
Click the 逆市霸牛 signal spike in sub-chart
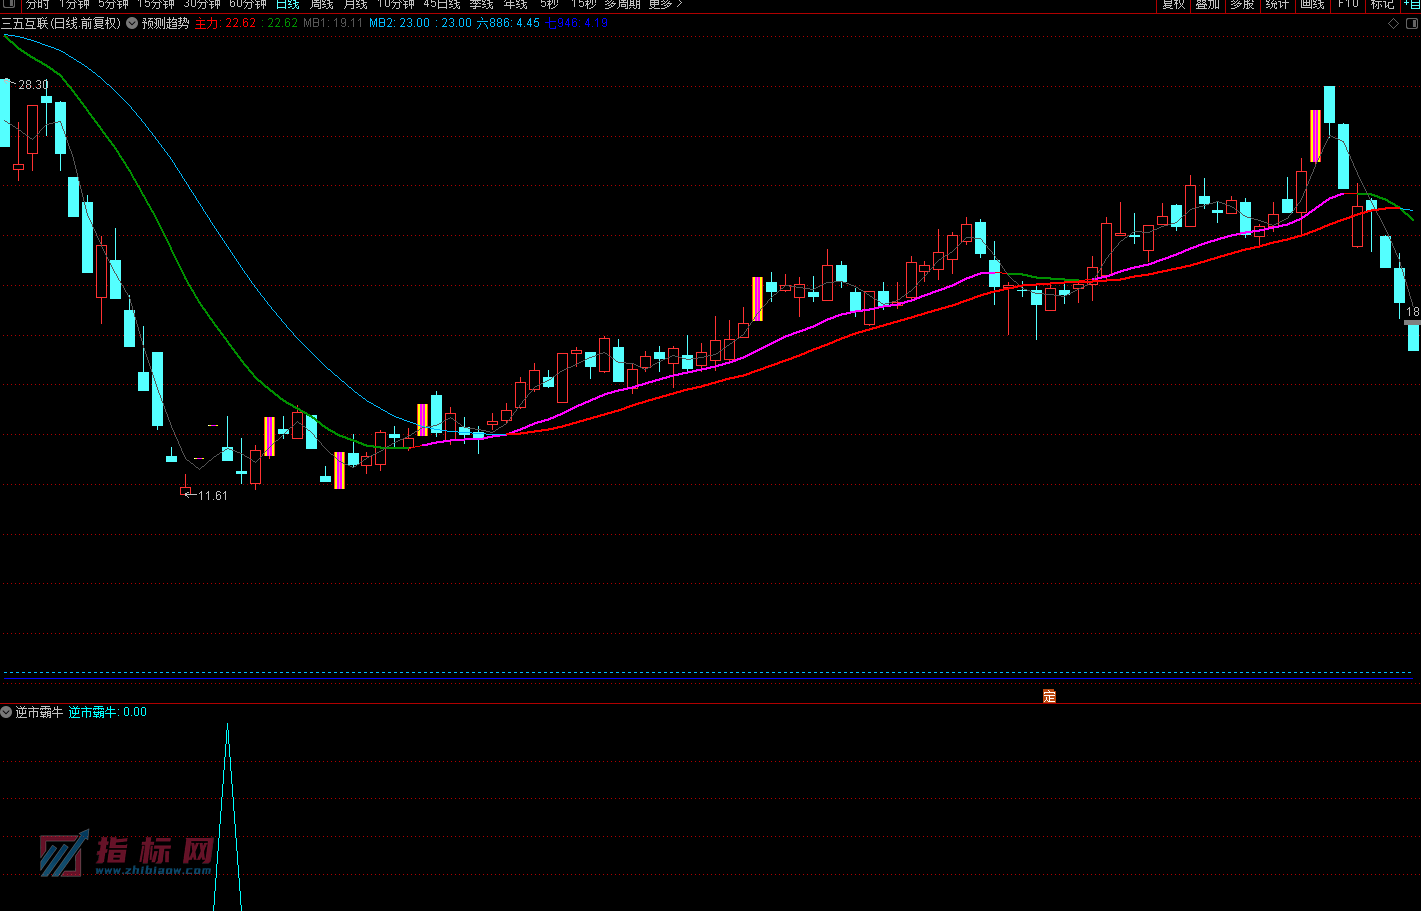click(x=227, y=815)
